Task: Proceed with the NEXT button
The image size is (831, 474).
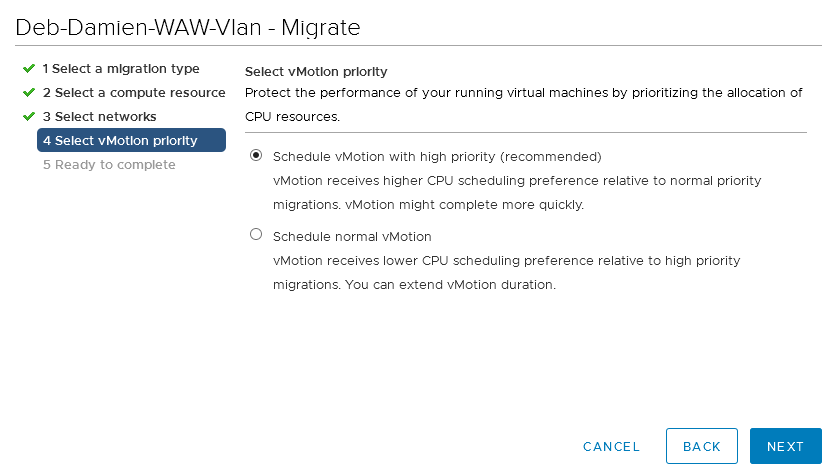Action: tap(785, 446)
